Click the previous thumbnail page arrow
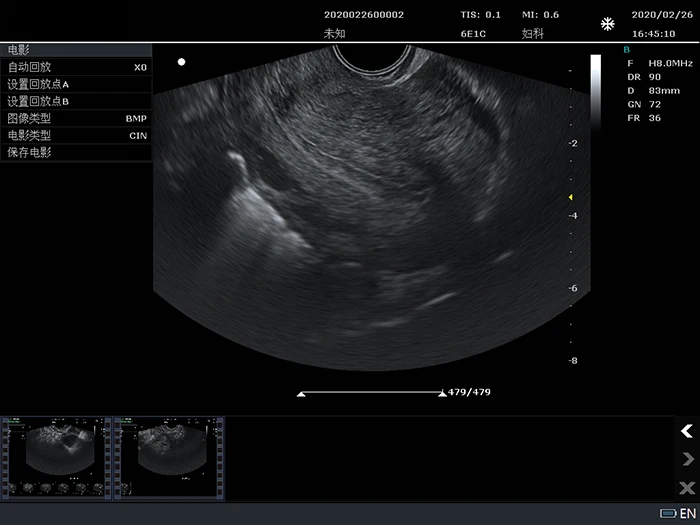Image resolution: width=700 pixels, height=525 pixels. point(686,431)
